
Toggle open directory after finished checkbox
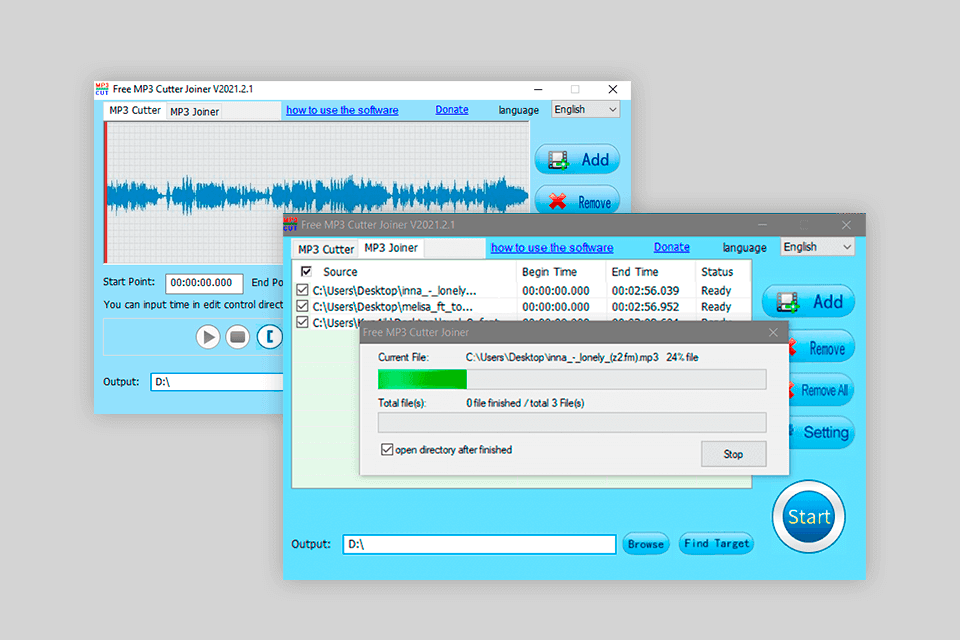point(387,450)
